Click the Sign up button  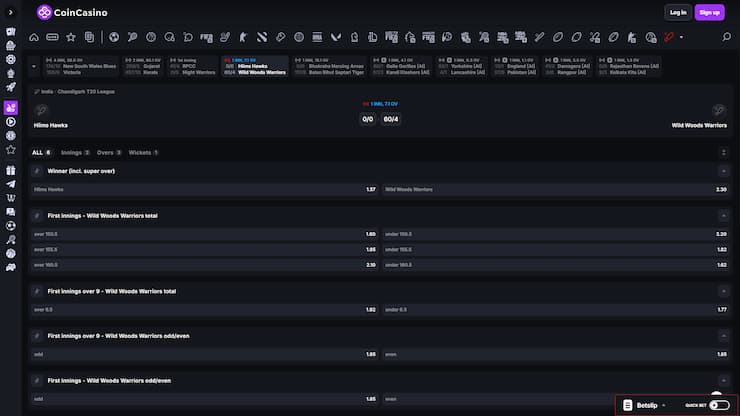click(709, 12)
